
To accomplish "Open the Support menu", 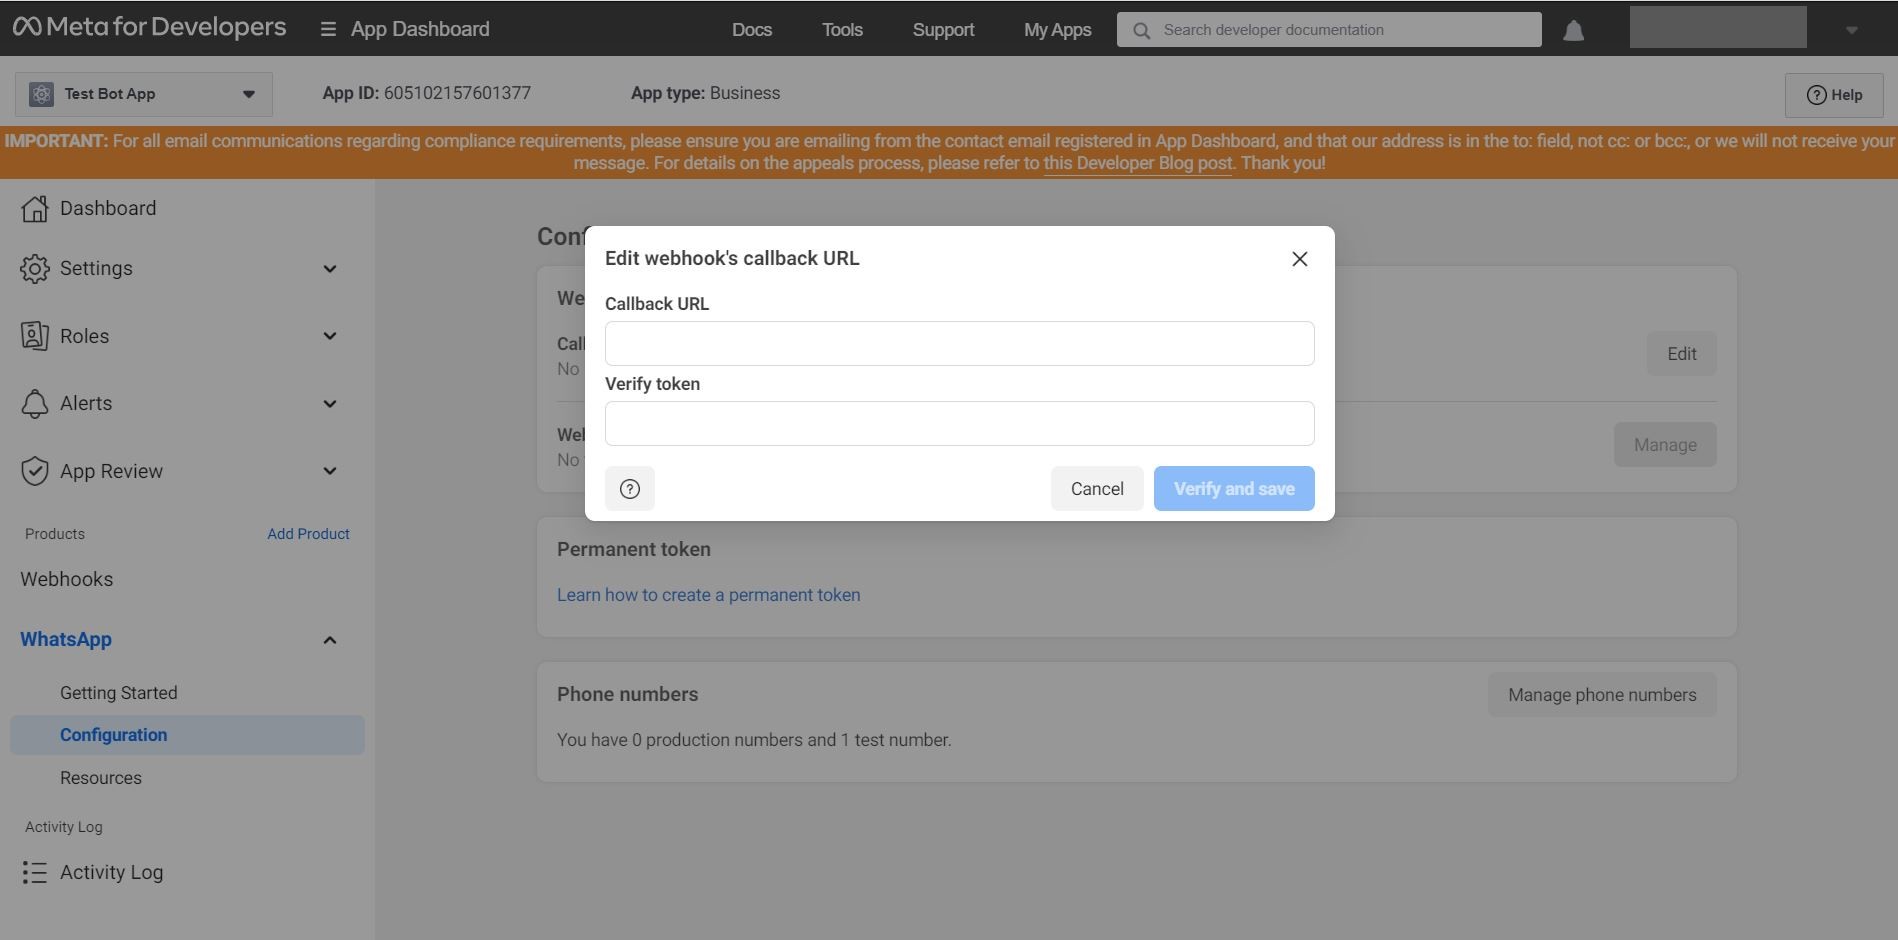I will (x=943, y=30).
